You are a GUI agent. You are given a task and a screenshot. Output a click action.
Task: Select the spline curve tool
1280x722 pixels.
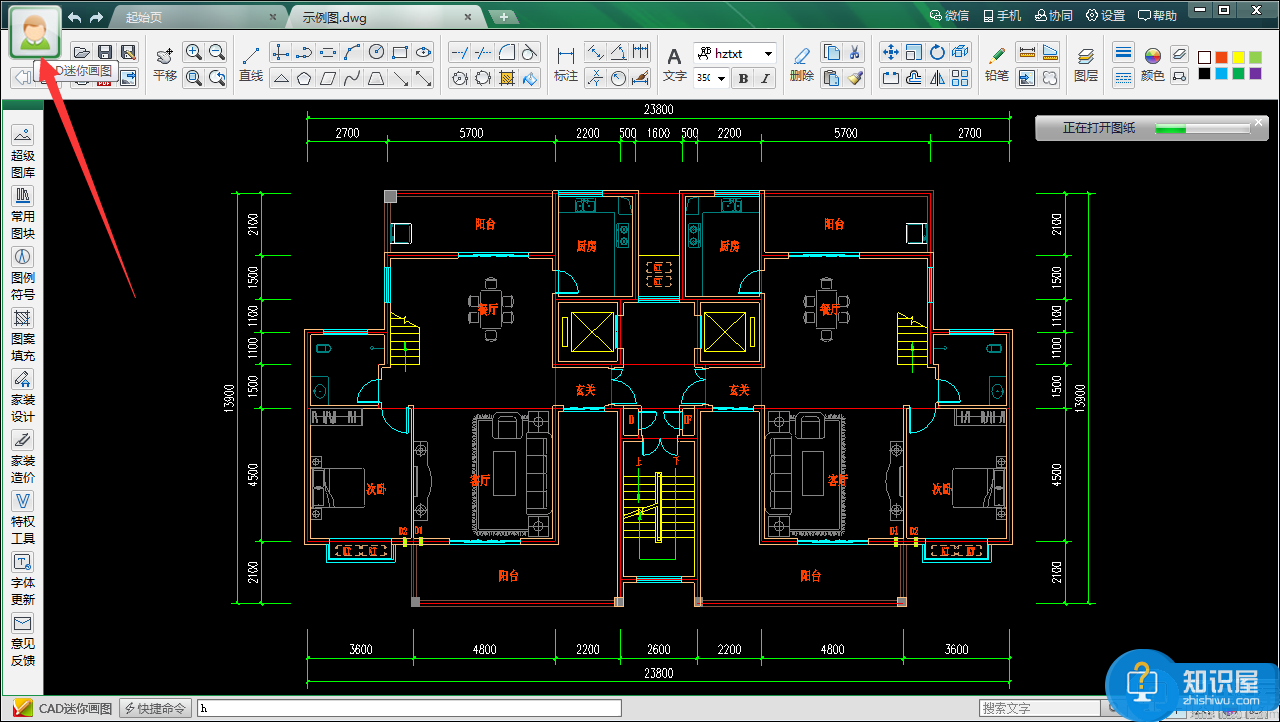coord(352,77)
